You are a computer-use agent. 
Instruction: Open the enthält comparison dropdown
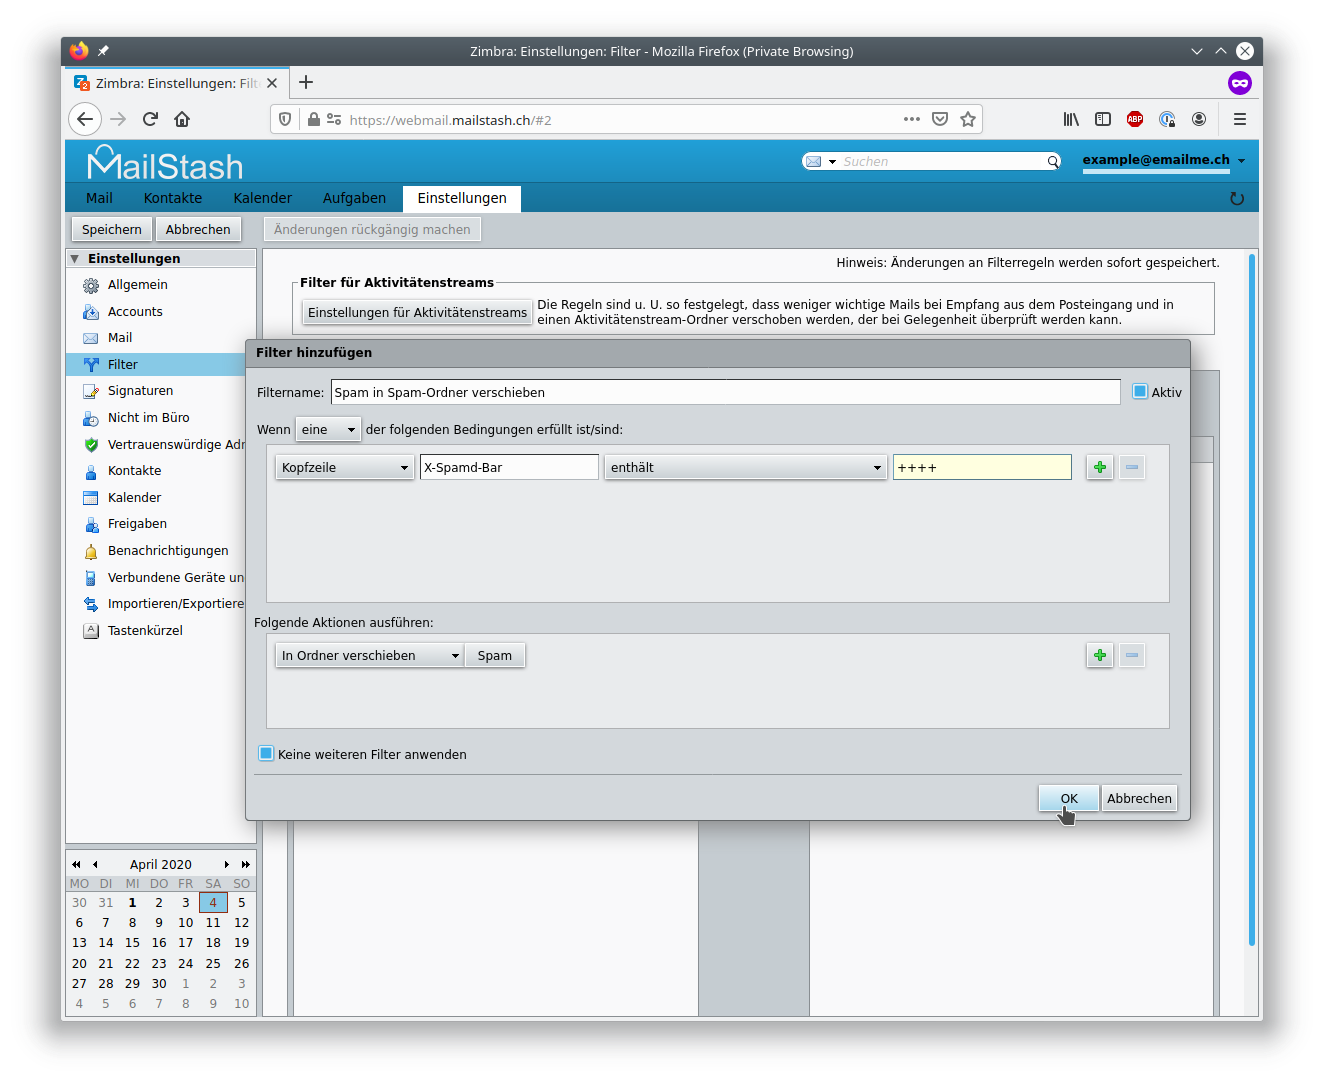coord(746,467)
